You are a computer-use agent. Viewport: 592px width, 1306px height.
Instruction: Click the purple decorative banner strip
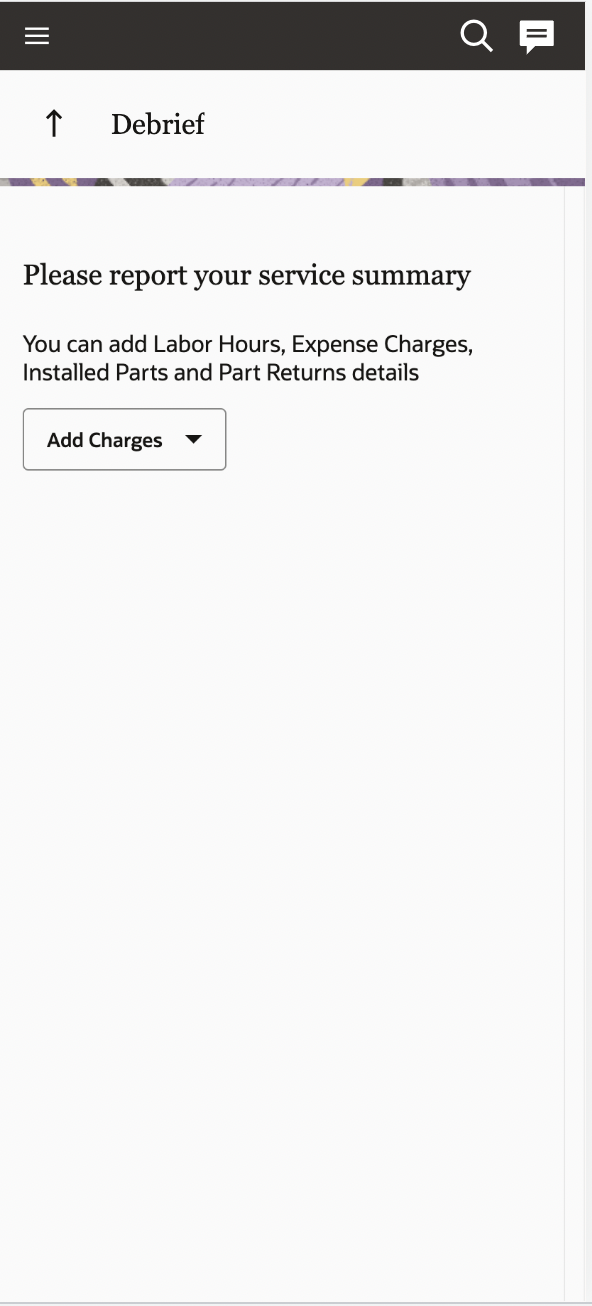pyautogui.click(x=292, y=182)
